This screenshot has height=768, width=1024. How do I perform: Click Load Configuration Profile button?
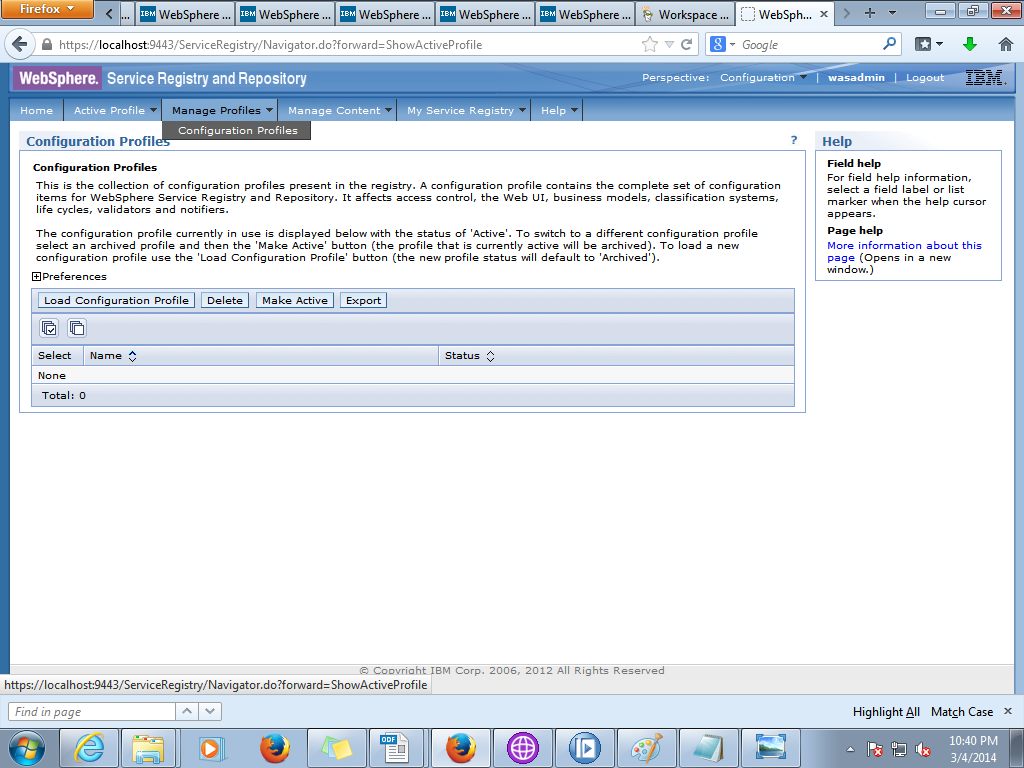(116, 300)
